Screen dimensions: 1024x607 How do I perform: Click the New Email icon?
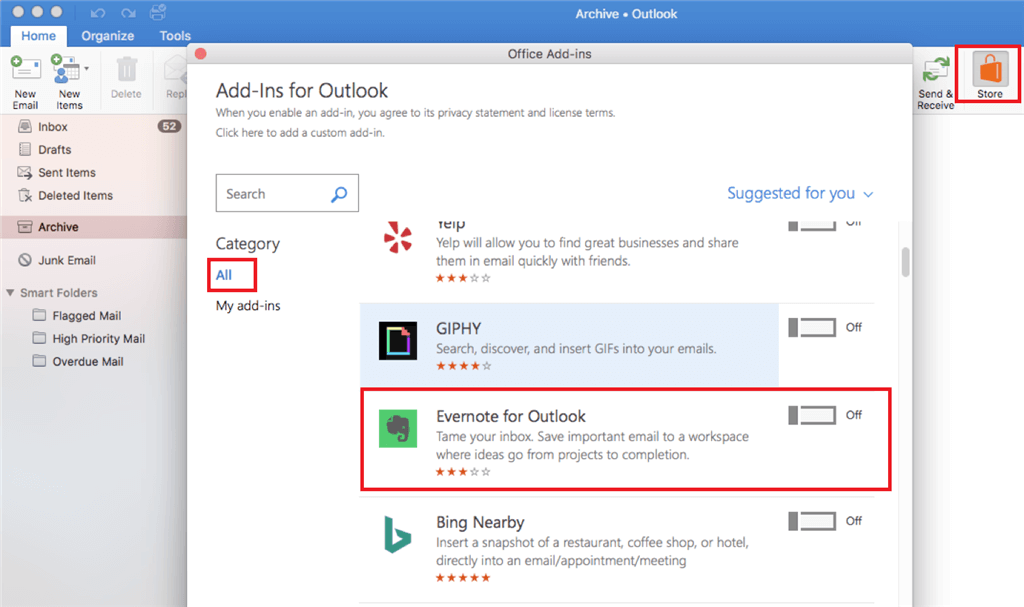pos(25,69)
